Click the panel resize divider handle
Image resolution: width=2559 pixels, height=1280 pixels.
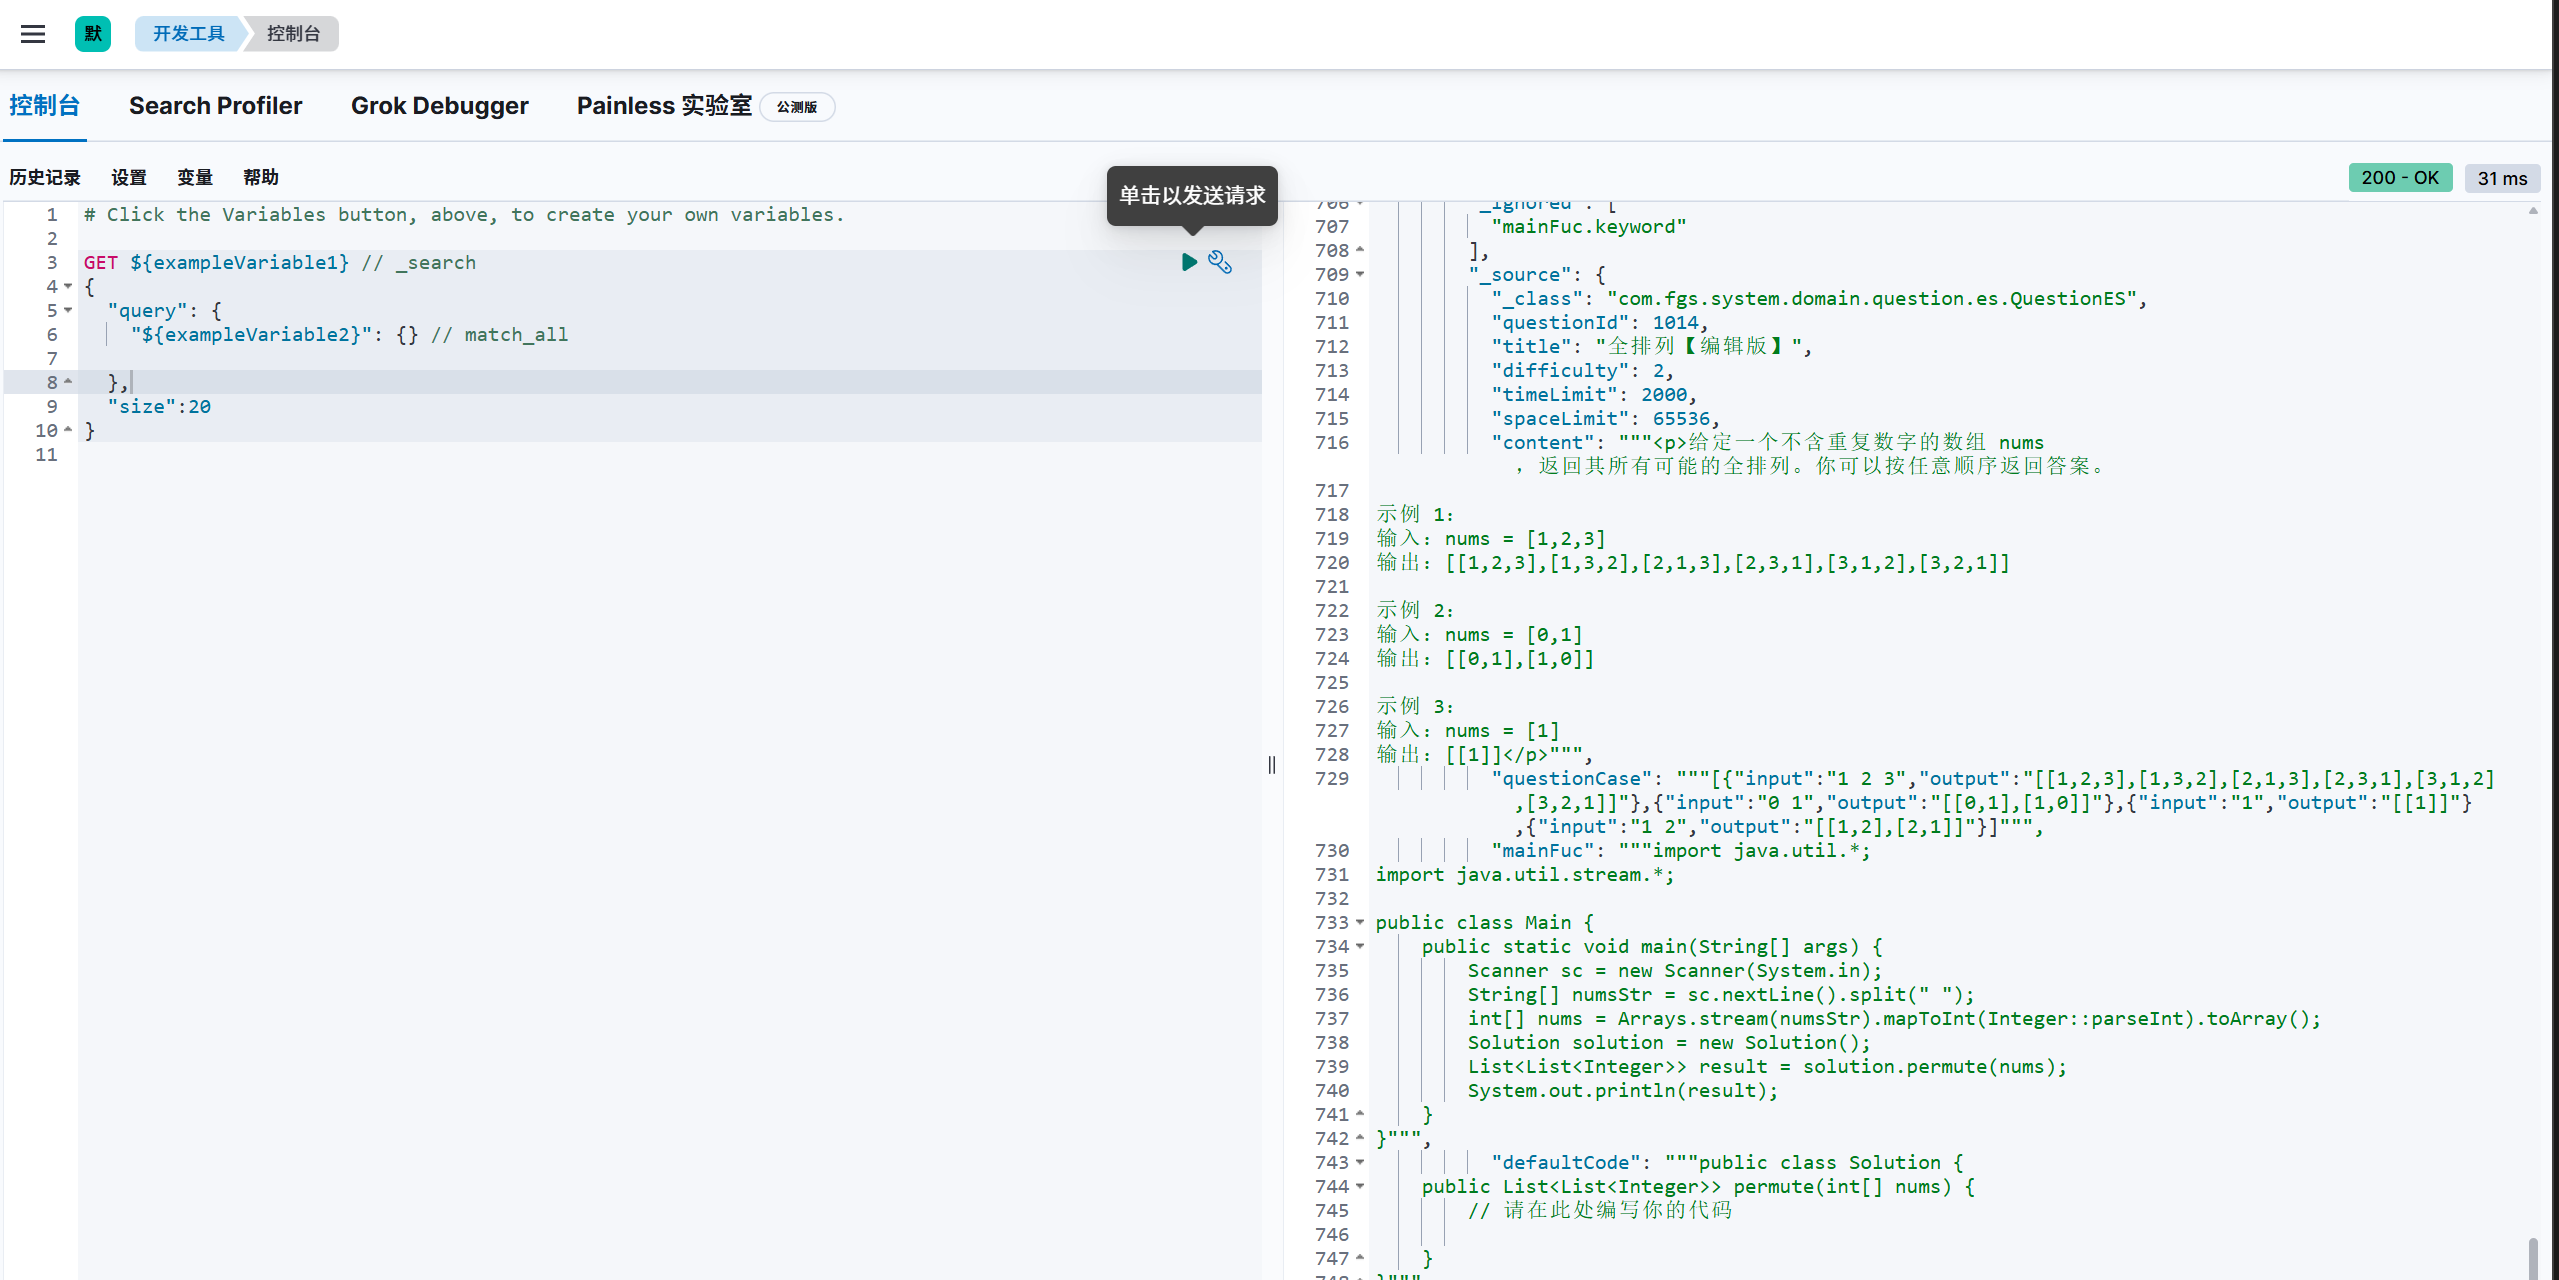[x=1272, y=765]
